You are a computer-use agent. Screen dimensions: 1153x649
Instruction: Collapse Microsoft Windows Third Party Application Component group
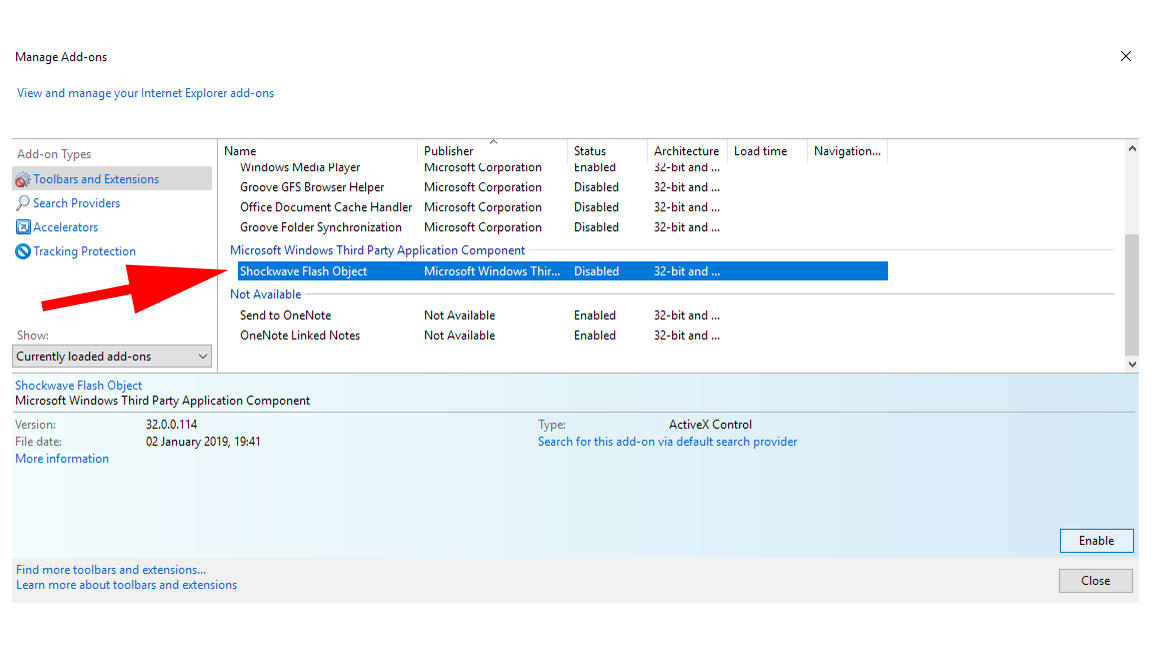[x=377, y=250]
